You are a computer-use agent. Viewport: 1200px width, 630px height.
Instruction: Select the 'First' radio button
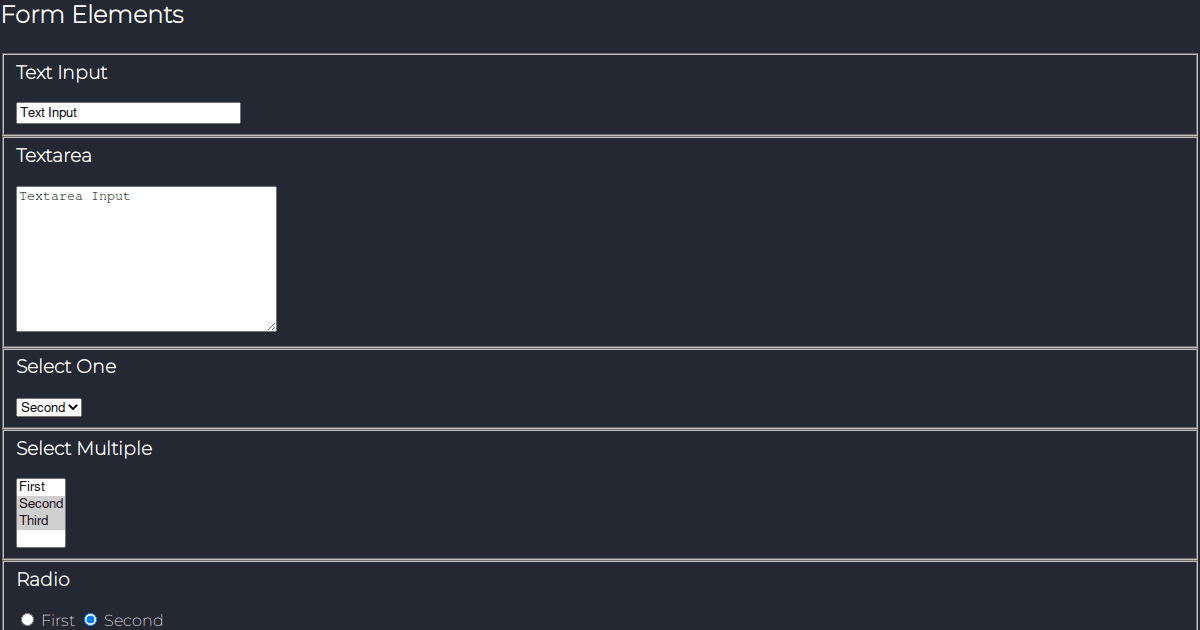click(x=27, y=619)
